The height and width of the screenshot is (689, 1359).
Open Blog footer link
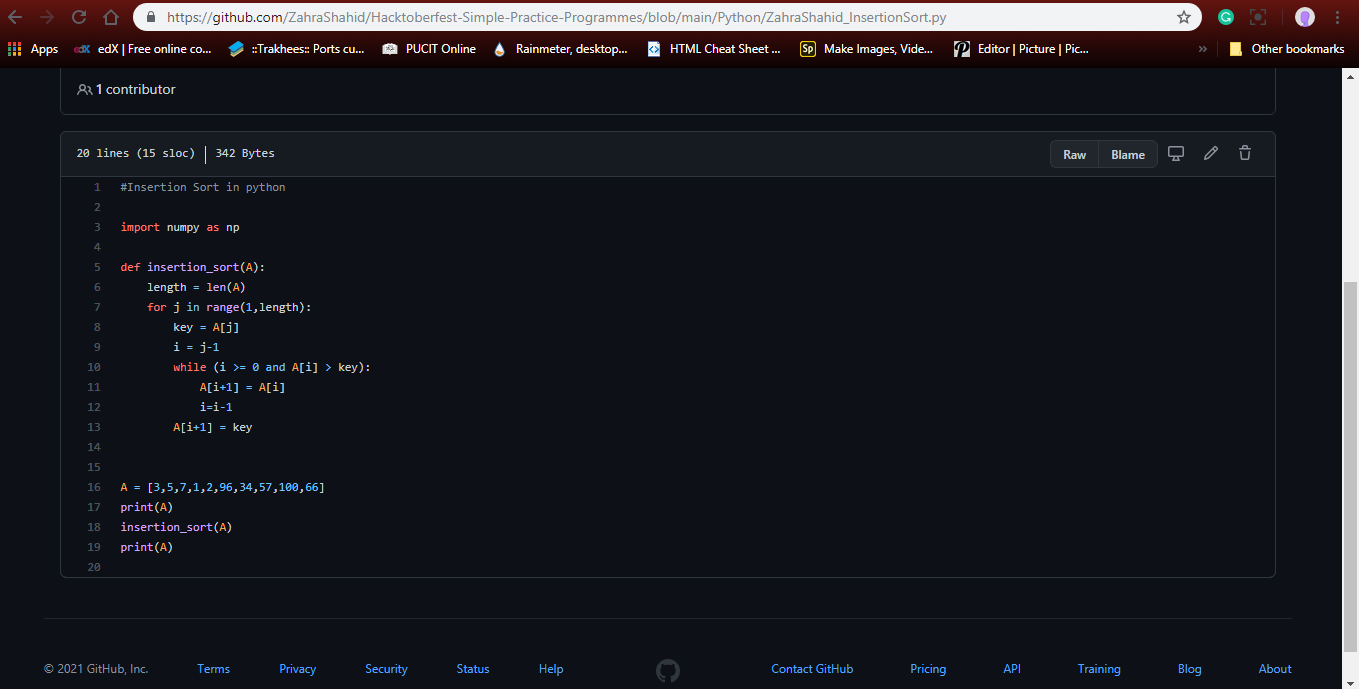click(x=1190, y=669)
